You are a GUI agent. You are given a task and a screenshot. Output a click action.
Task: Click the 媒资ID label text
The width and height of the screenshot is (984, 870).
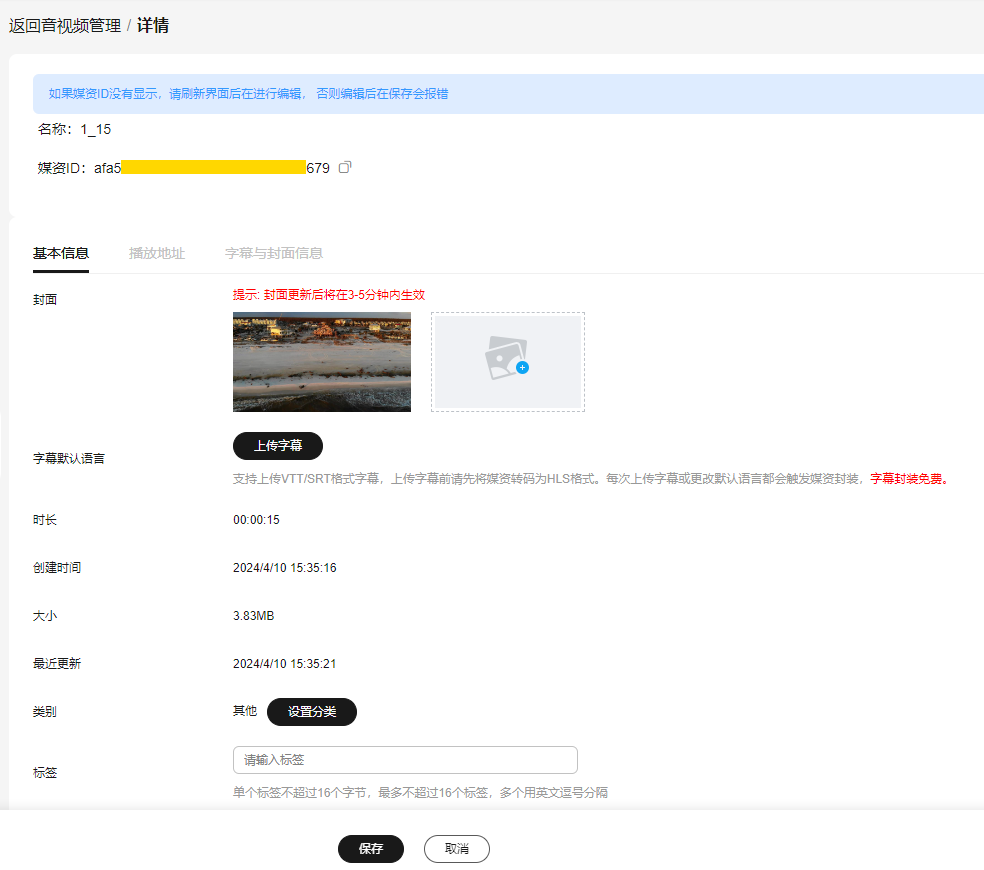pyautogui.click(x=62, y=168)
